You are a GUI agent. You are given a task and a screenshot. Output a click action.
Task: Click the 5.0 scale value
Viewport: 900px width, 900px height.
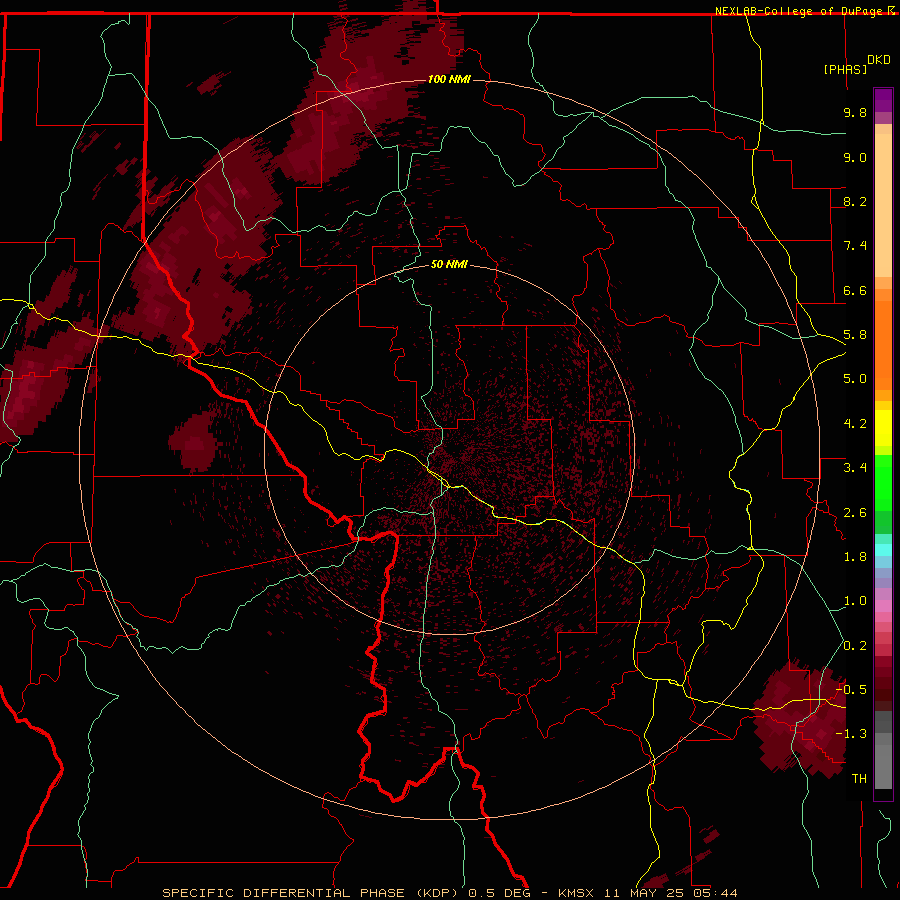coord(855,379)
